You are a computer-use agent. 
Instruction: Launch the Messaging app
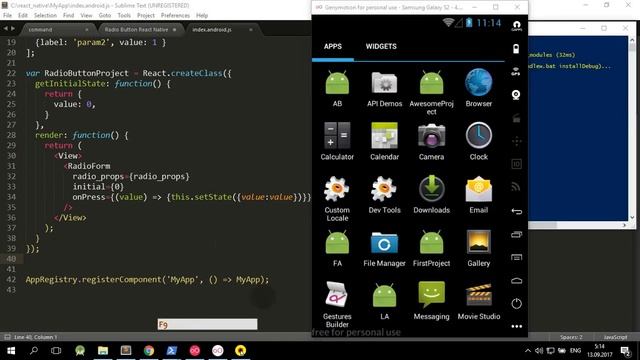point(431,301)
